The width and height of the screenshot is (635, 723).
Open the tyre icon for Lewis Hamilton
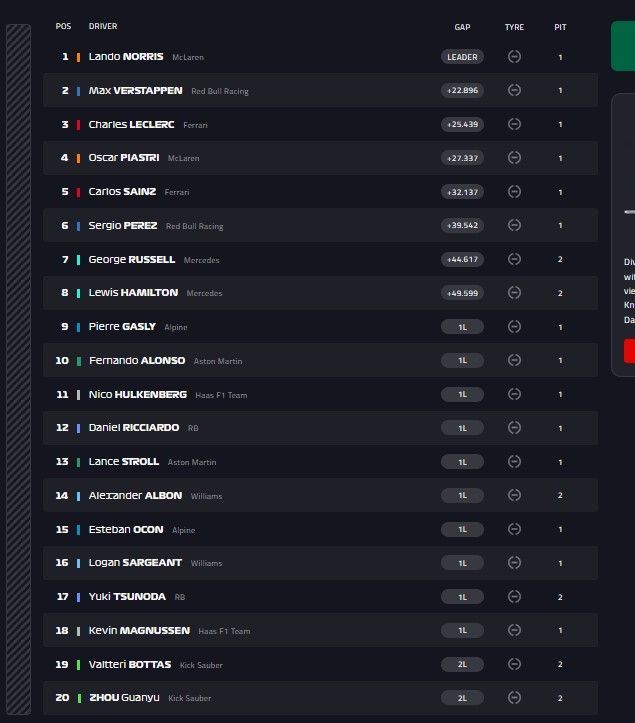tap(514, 293)
